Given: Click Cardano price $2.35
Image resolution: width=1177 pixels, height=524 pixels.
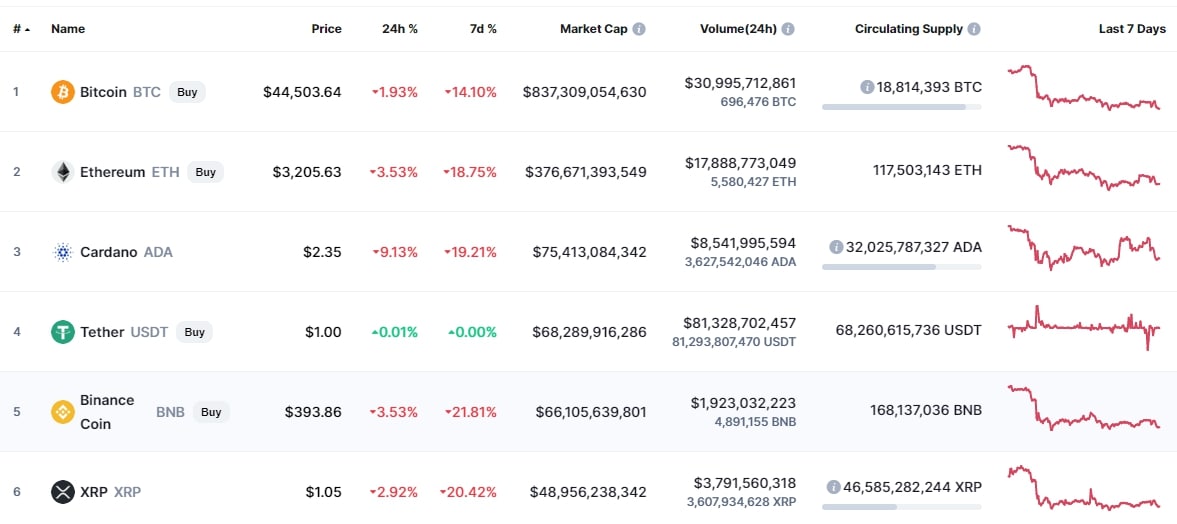Looking at the screenshot, I should click(323, 252).
